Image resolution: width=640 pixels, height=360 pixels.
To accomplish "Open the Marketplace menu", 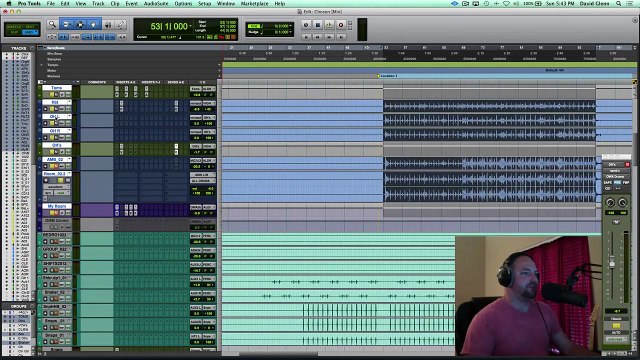I will click(255, 3).
